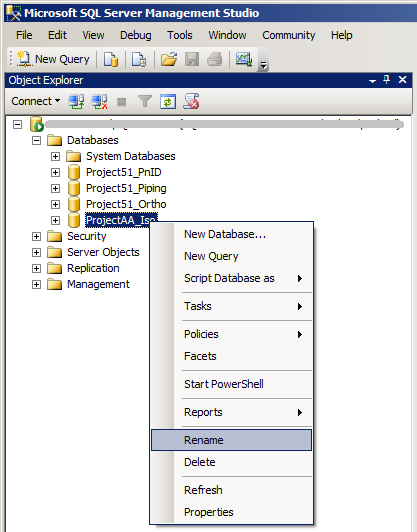Select the Server Objects folder
The height and width of the screenshot is (532, 417).
tap(103, 252)
